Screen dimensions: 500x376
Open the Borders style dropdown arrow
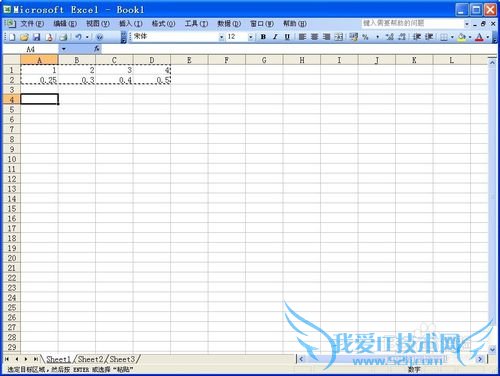[452, 37]
